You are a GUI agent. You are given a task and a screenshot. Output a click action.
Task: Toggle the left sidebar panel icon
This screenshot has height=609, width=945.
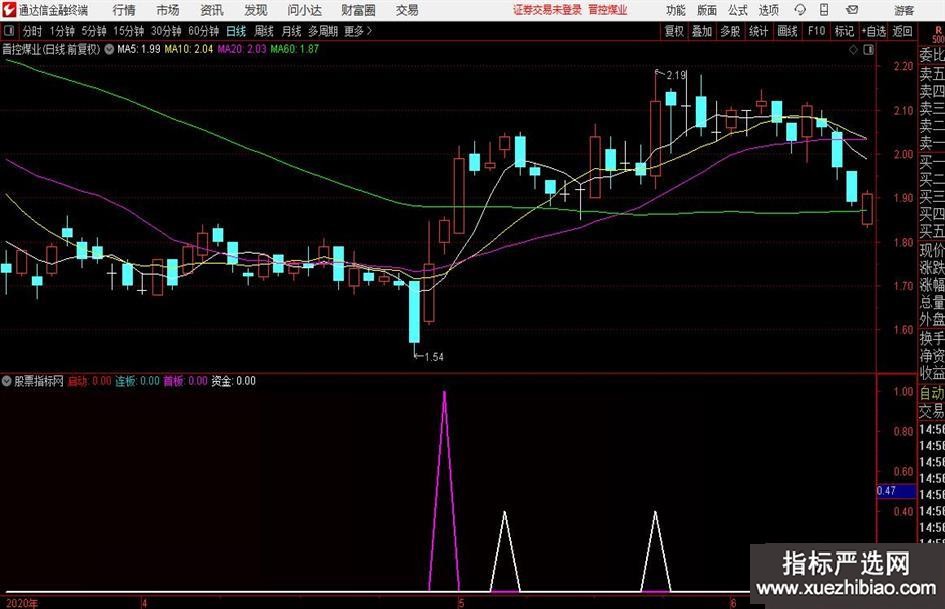pos(8,31)
